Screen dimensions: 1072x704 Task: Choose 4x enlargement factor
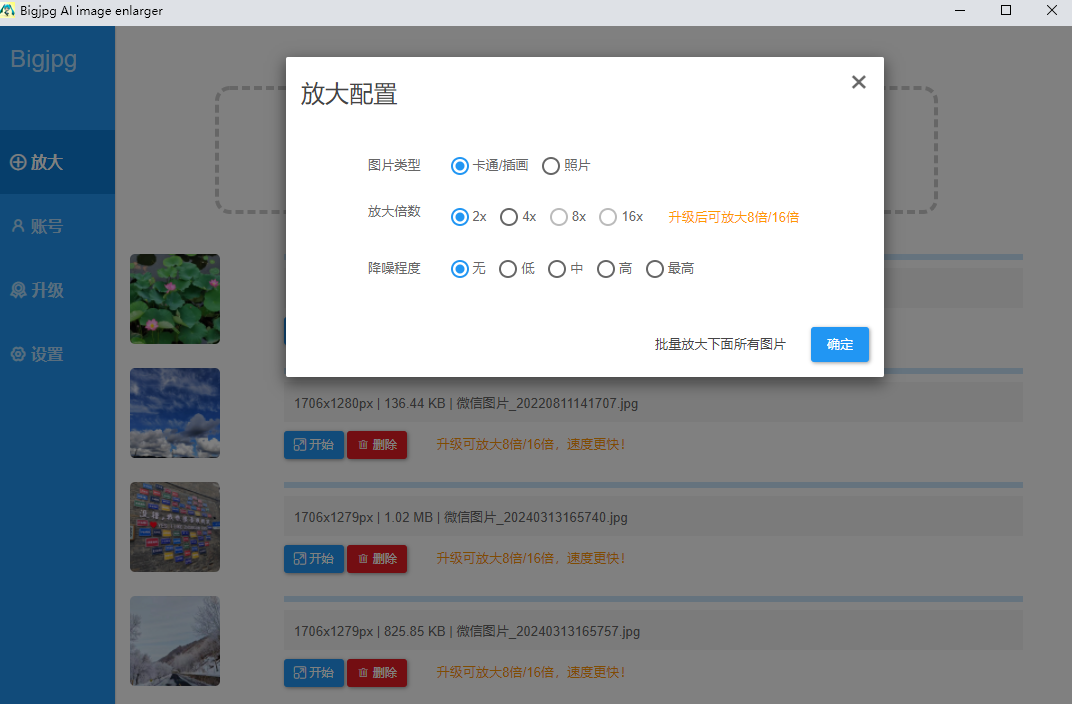pos(509,217)
